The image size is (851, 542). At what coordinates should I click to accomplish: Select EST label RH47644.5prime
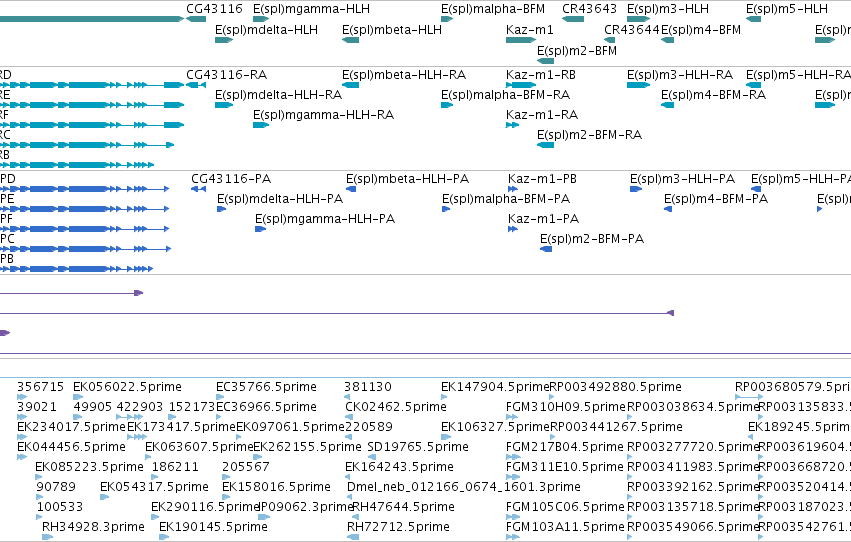pos(404,507)
